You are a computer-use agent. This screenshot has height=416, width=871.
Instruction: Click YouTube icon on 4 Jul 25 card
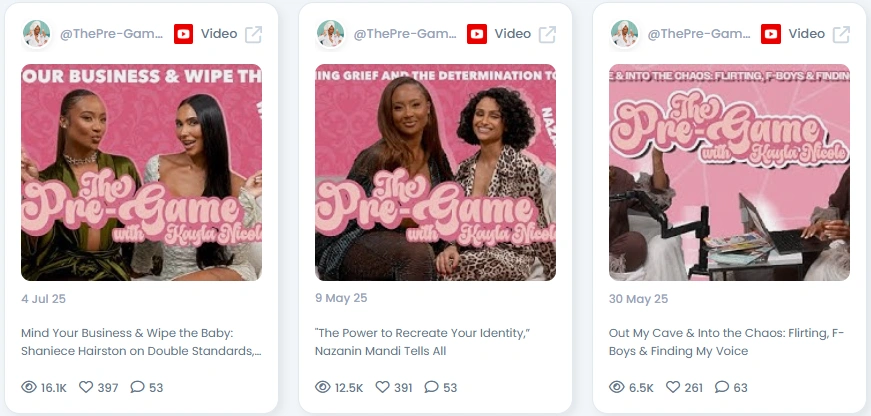pos(183,34)
